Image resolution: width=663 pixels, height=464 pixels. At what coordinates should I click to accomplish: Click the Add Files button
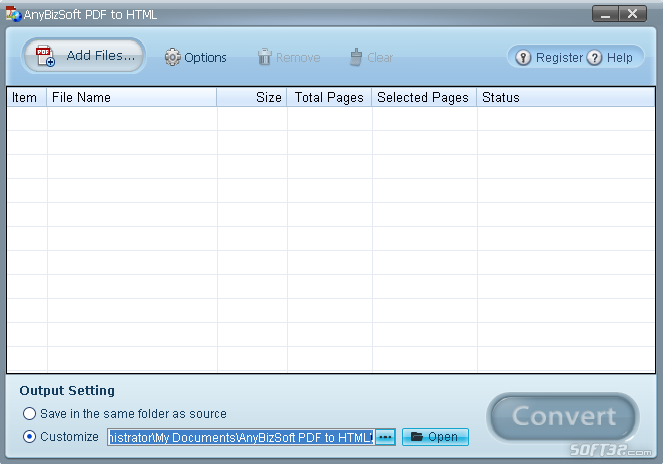pyautogui.click(x=84, y=55)
